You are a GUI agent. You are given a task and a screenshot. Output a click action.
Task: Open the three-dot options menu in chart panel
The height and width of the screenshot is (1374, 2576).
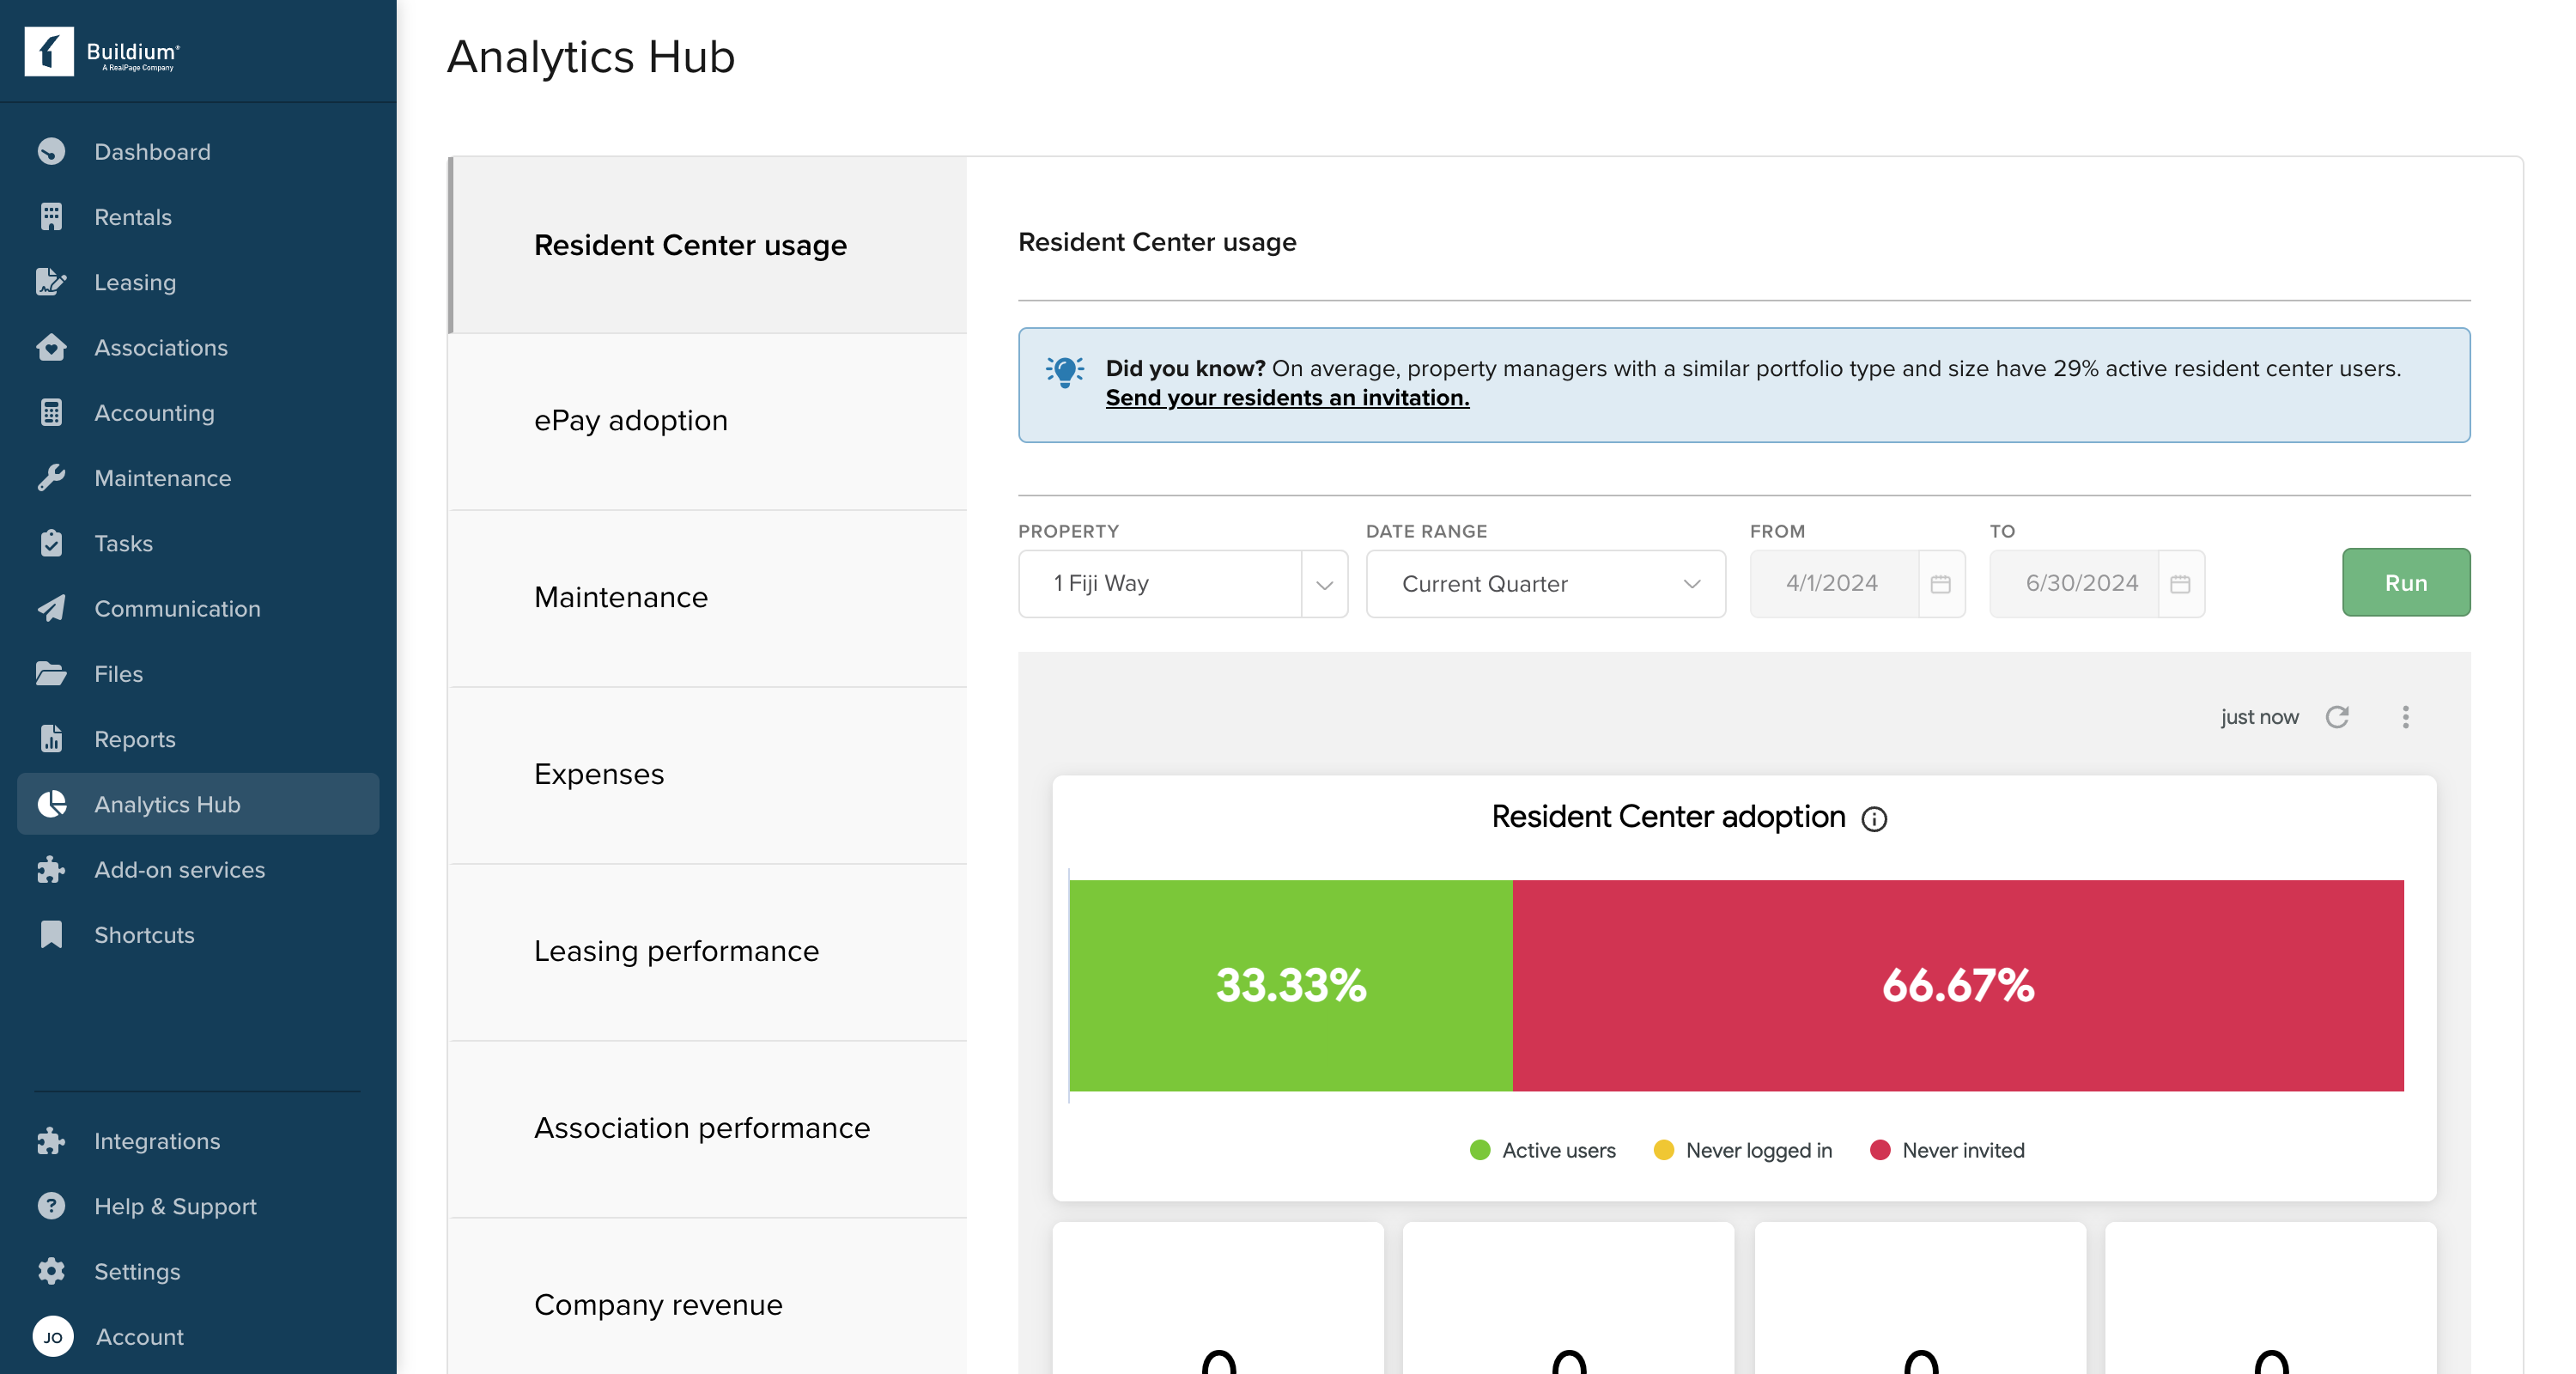(2406, 717)
